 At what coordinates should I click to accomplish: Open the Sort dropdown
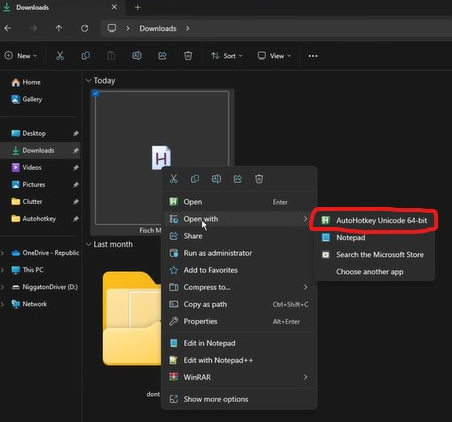tap(226, 56)
